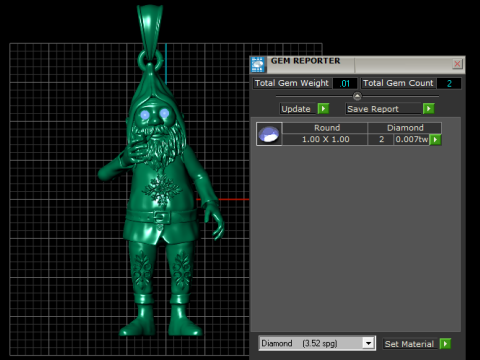Click the Diamond material cell
The width and height of the screenshot is (480, 360).
(x=405, y=128)
